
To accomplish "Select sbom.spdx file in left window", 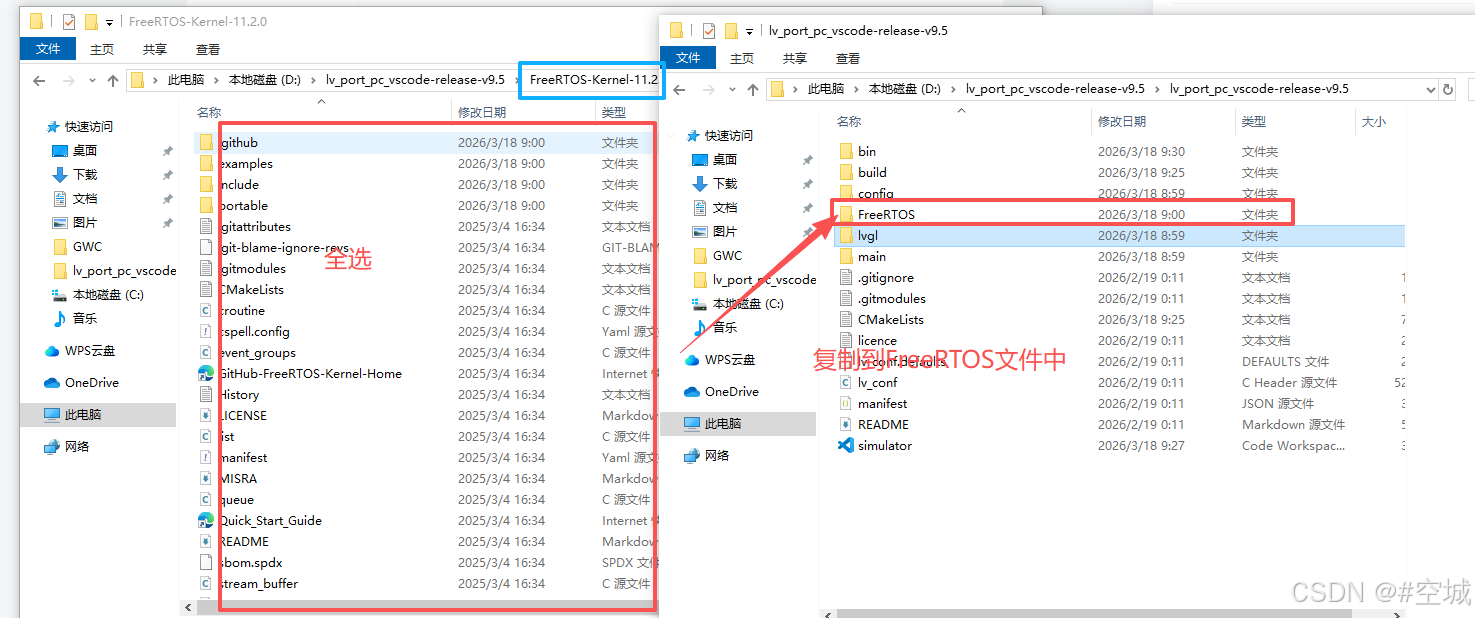I will click(250, 563).
